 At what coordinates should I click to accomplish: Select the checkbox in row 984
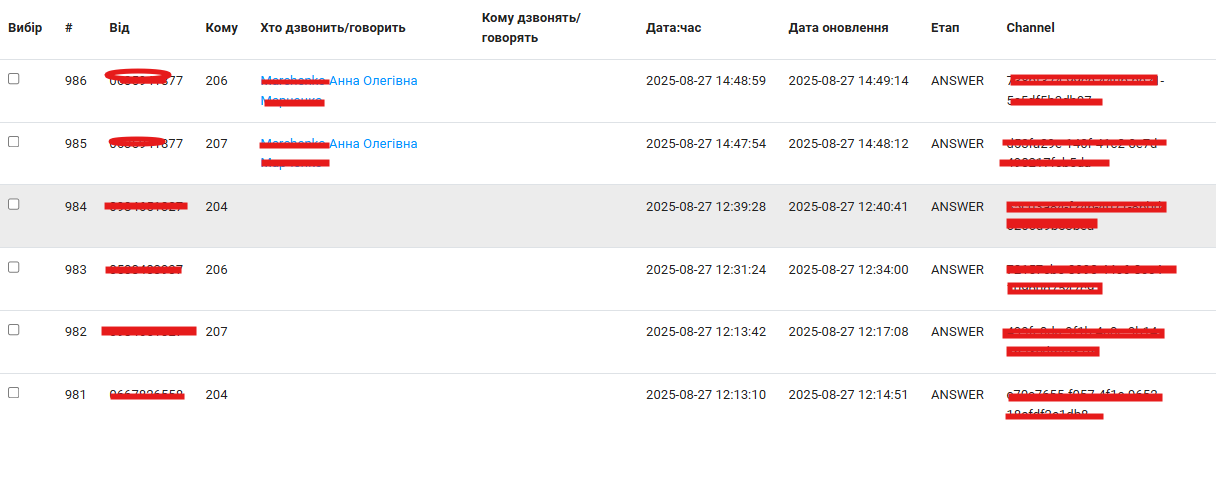coord(14,204)
